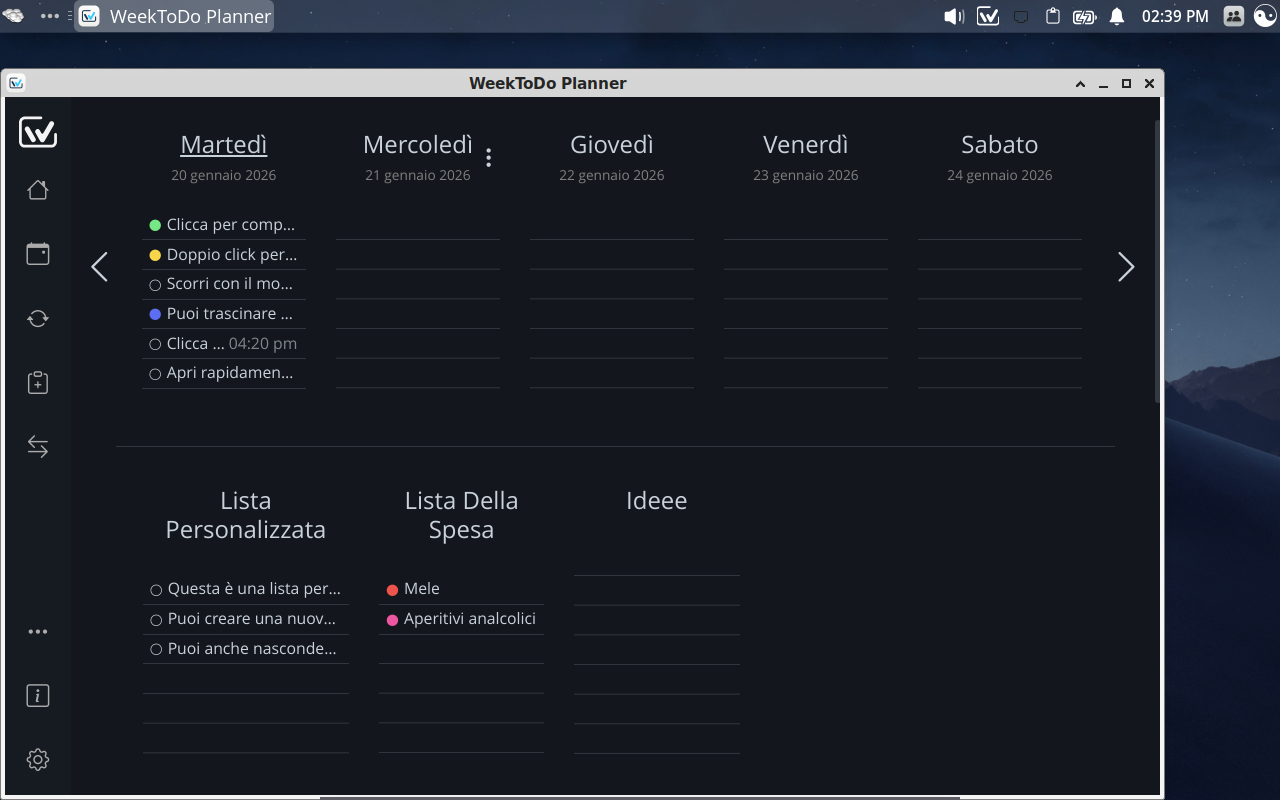The image size is (1280, 800).
Task: Click the recurring tasks sync icon
Action: click(x=38, y=319)
